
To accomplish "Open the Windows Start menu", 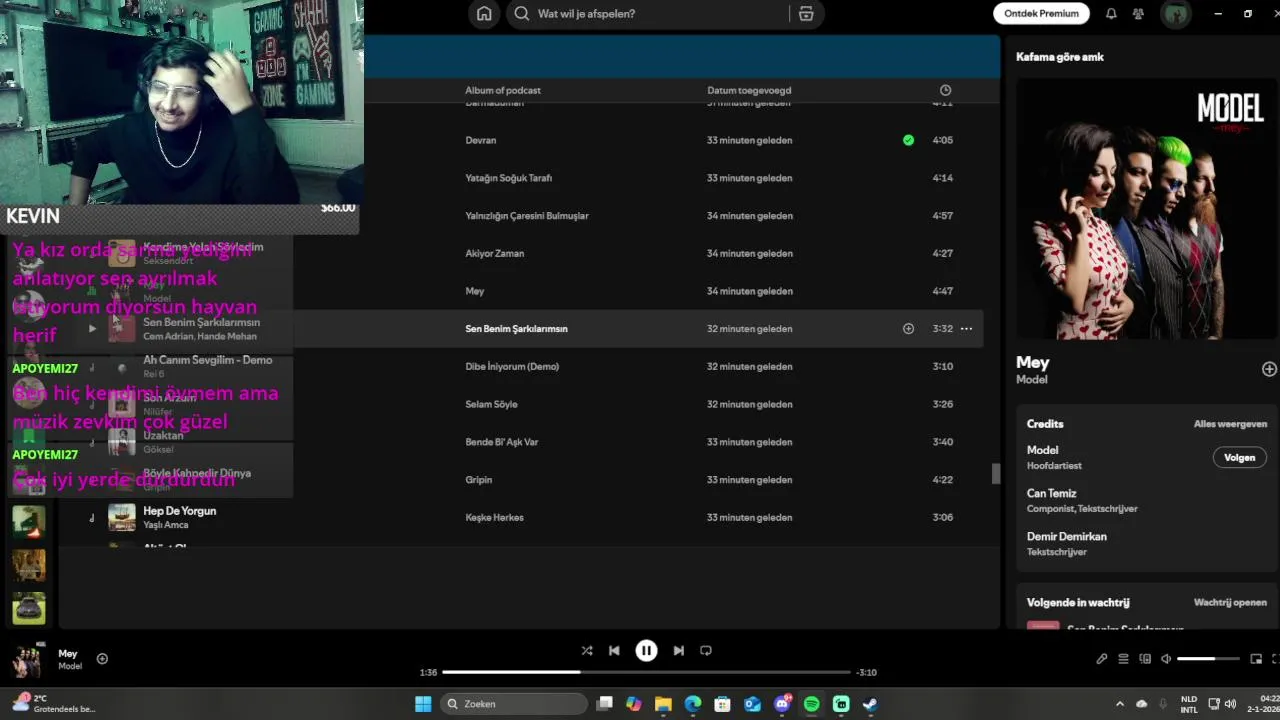I will 423,704.
